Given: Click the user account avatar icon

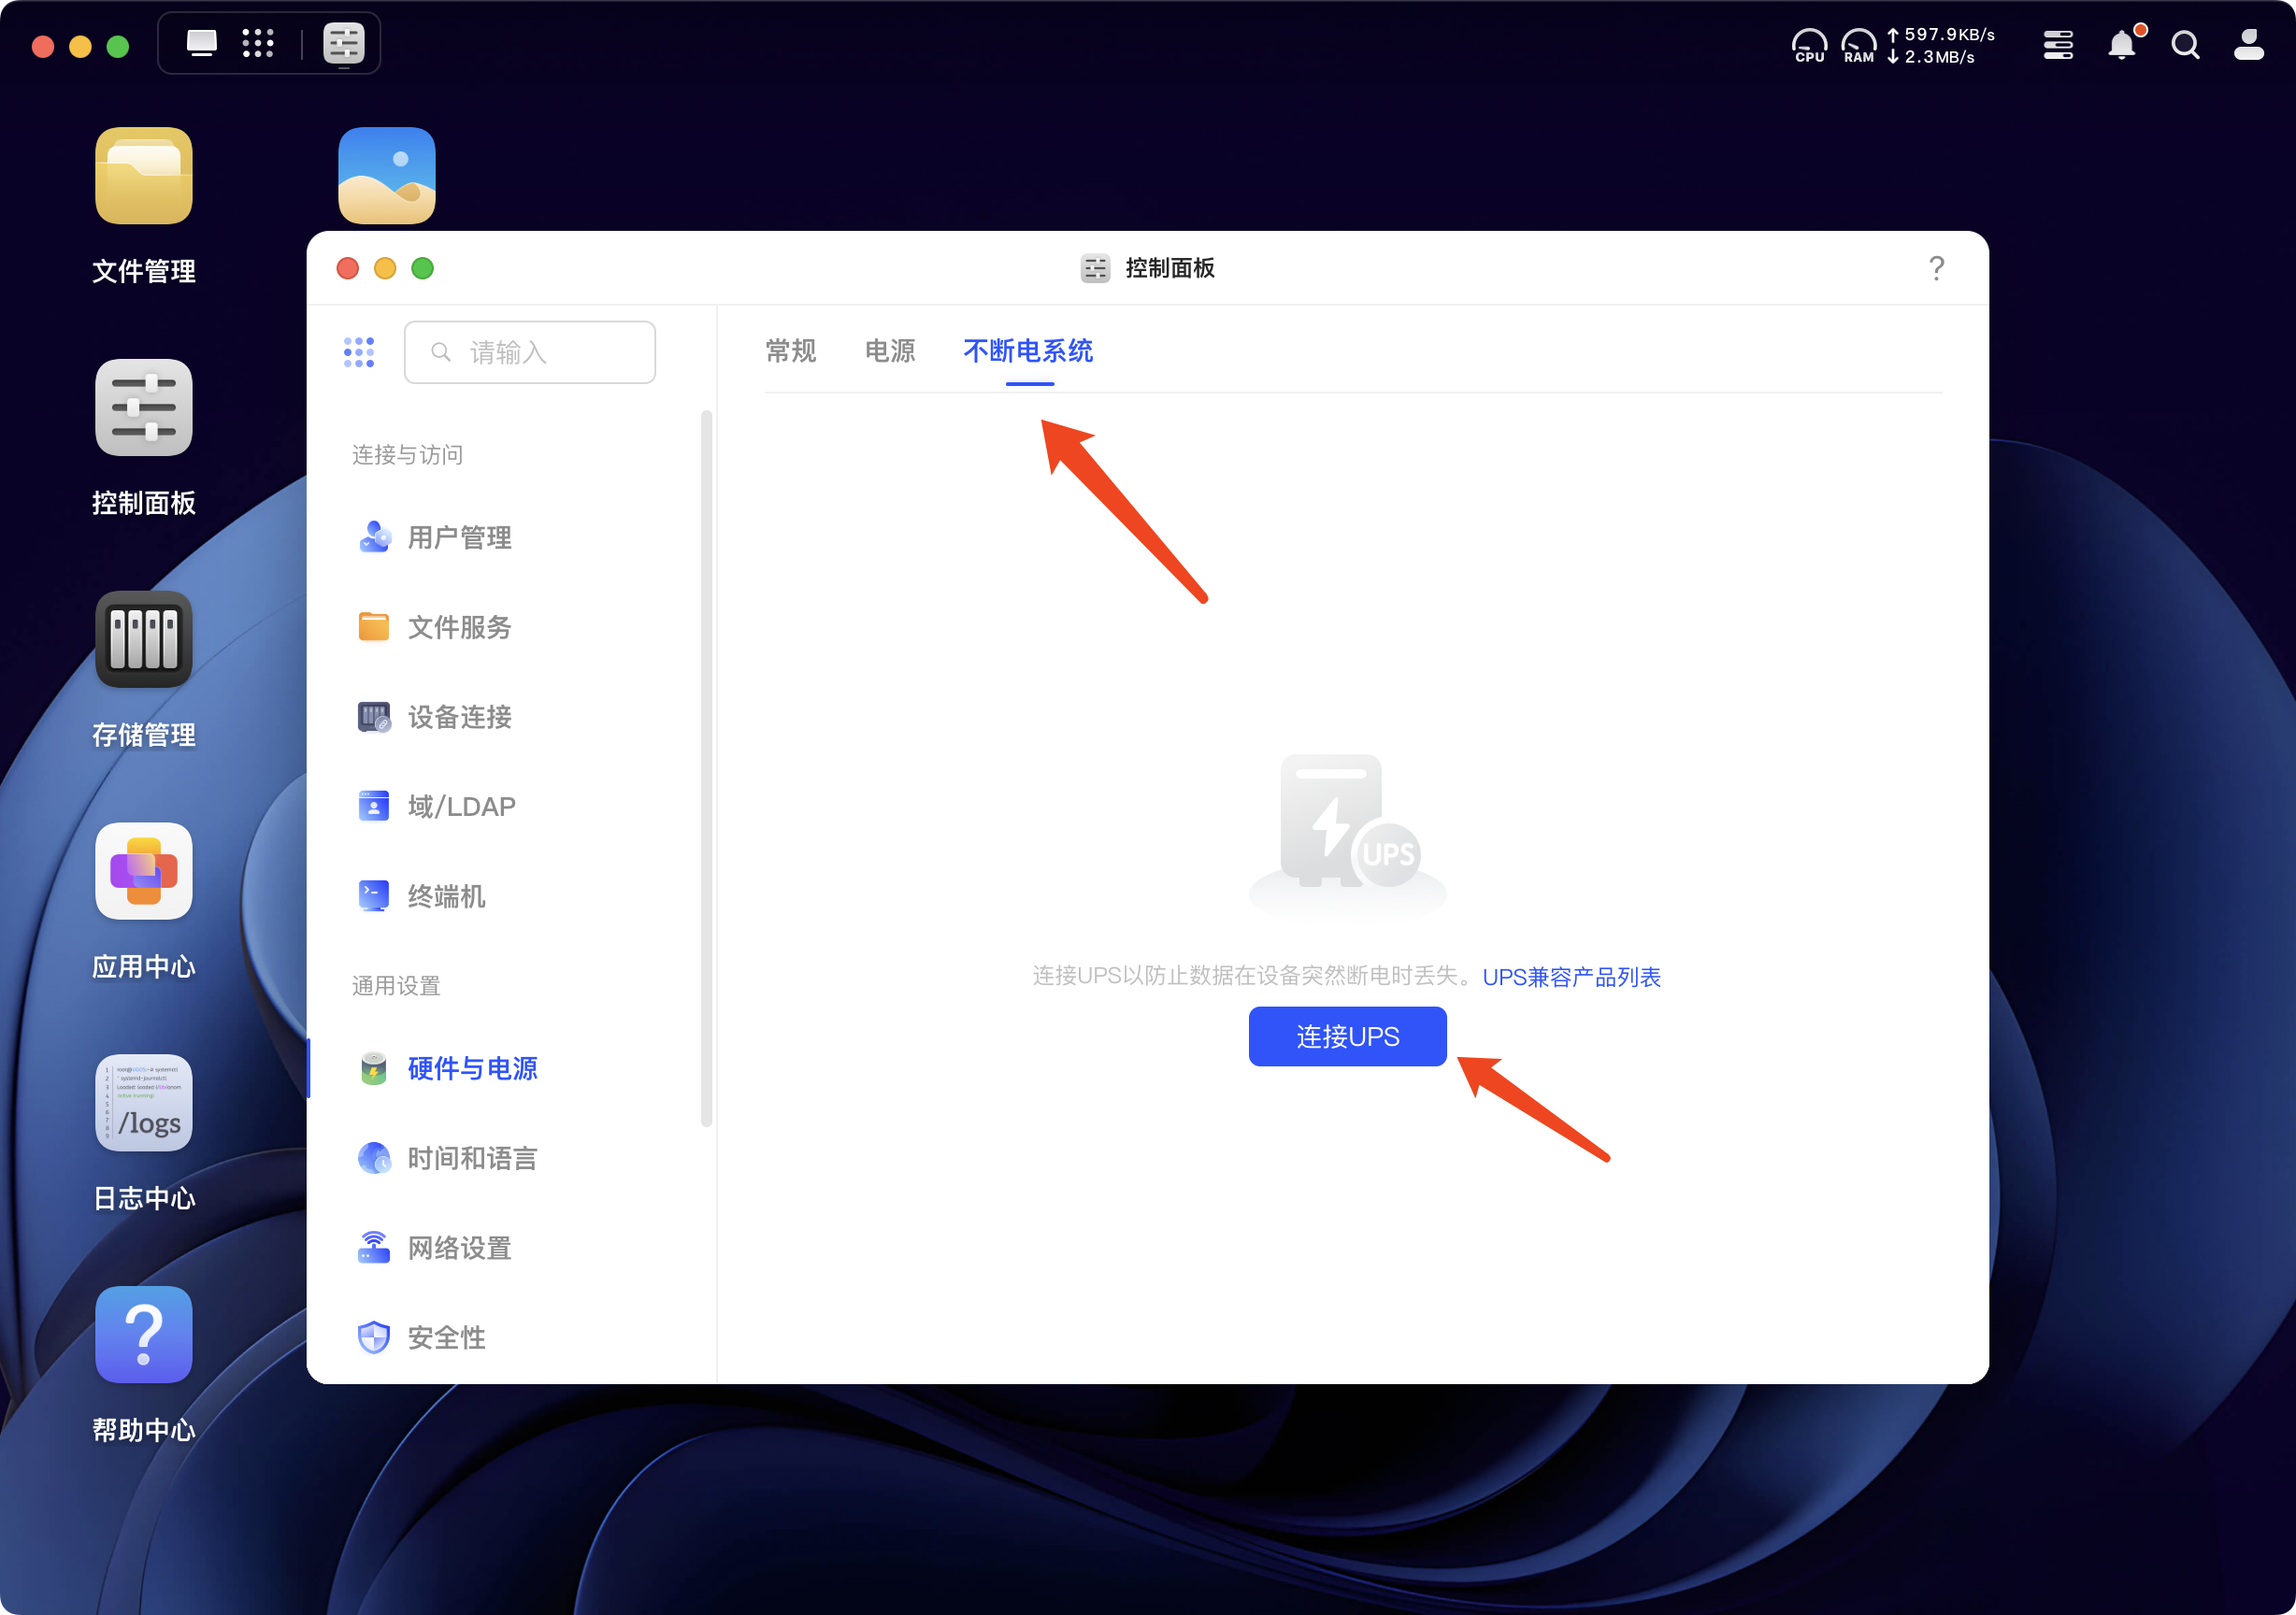Looking at the screenshot, I should coord(2249,45).
